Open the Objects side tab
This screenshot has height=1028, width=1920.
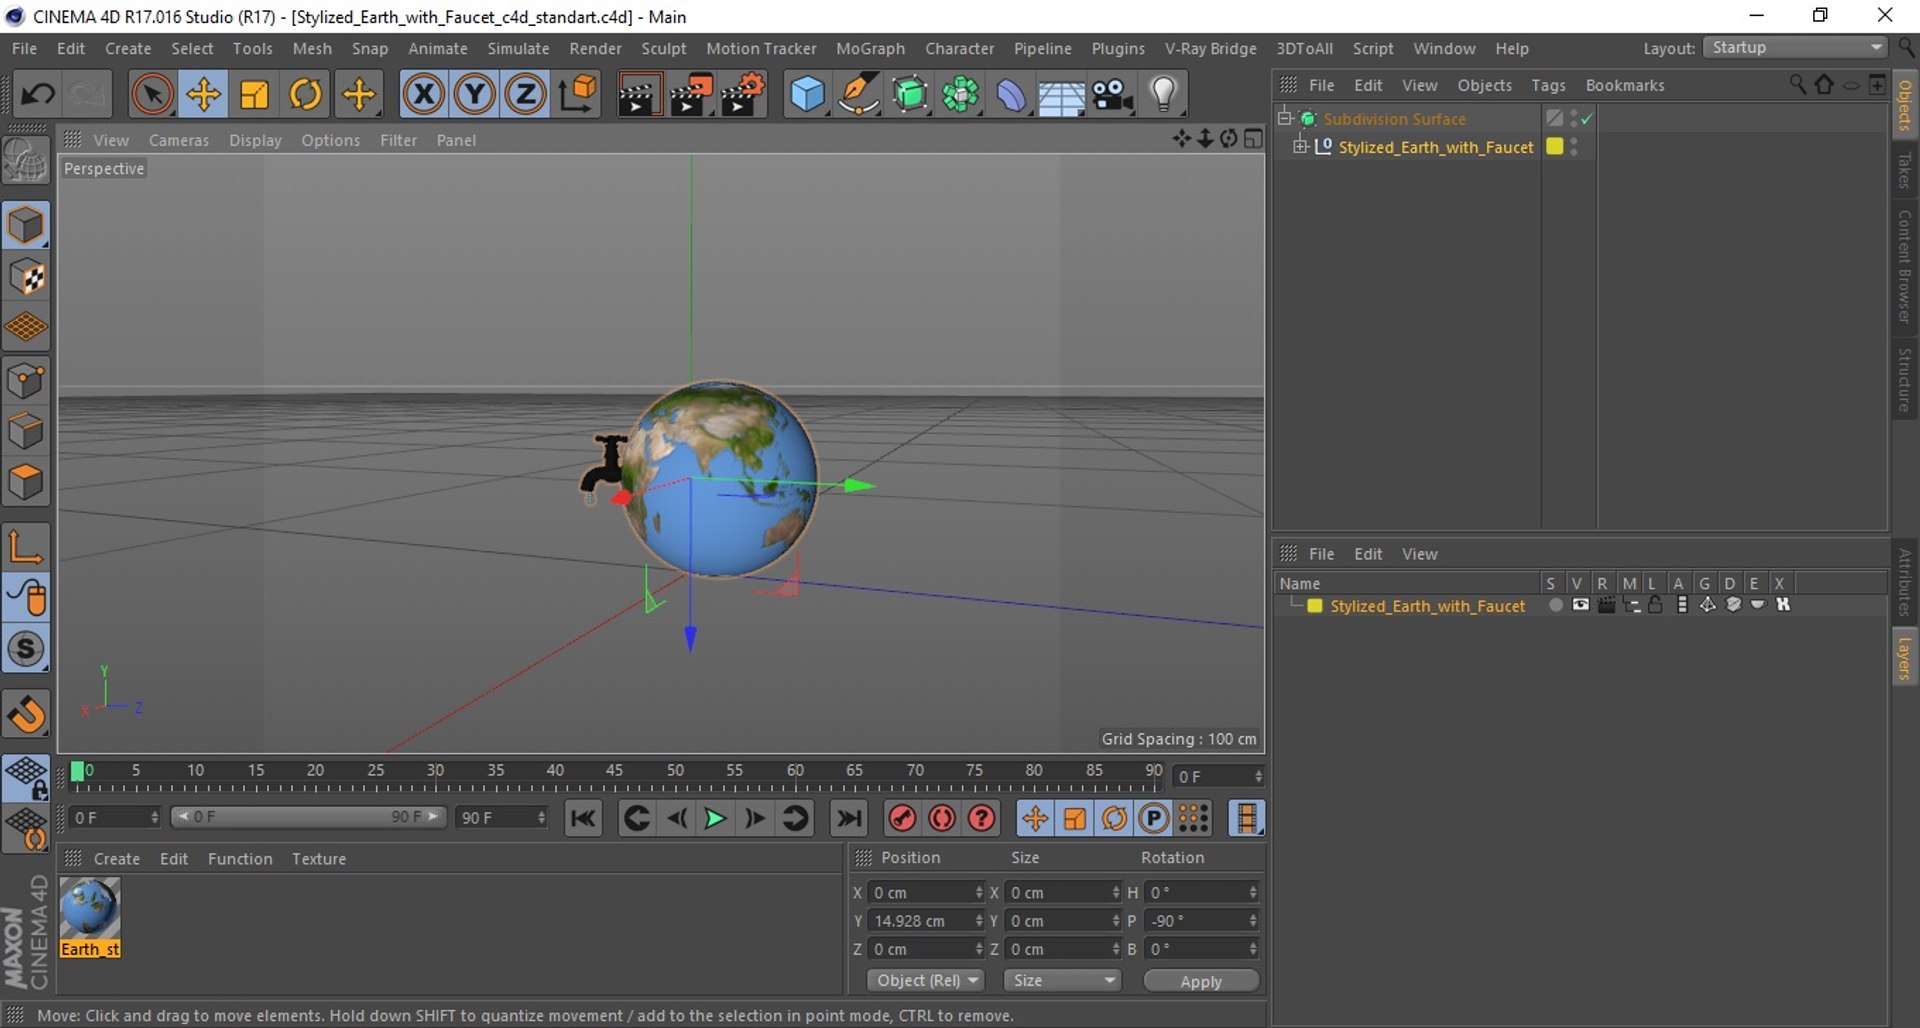click(x=1905, y=106)
